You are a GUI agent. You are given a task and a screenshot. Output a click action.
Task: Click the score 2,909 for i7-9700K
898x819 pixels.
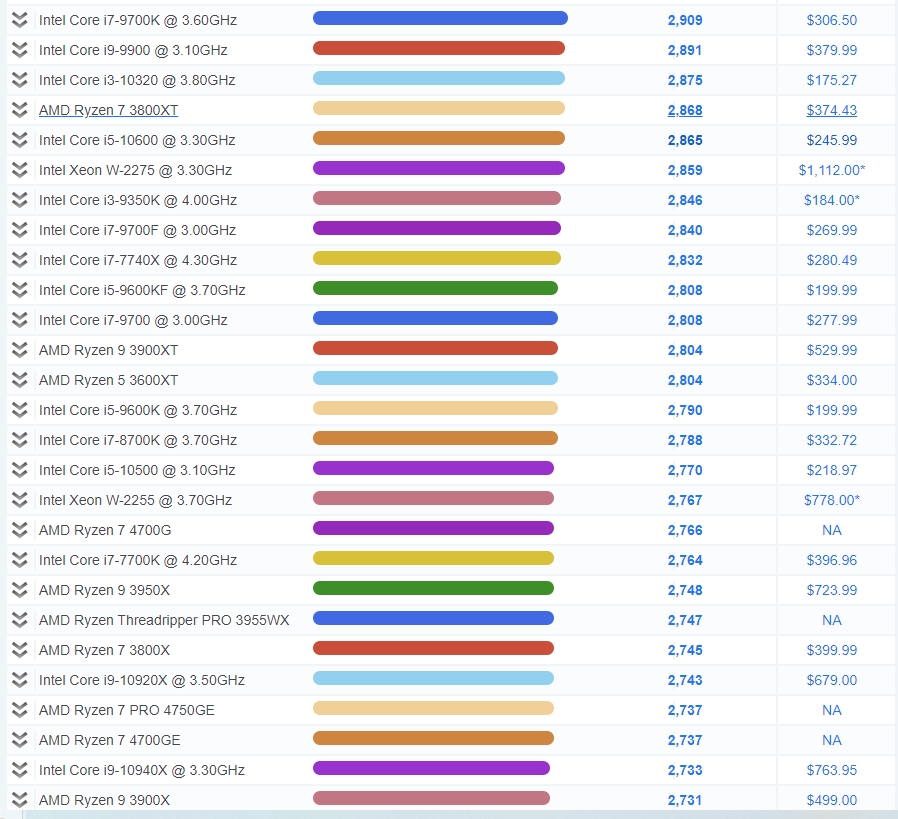pos(685,20)
